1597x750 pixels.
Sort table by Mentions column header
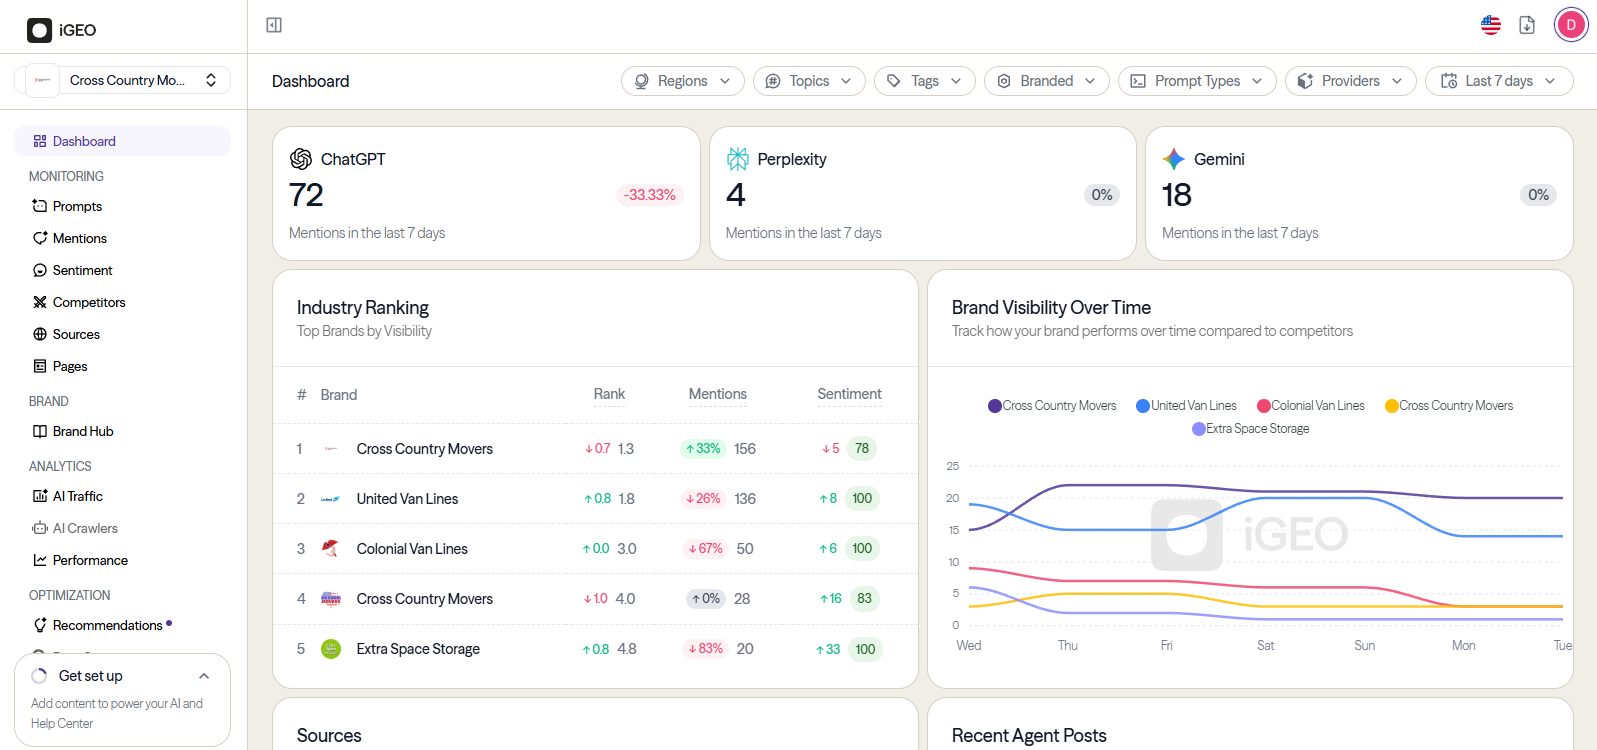(x=718, y=394)
